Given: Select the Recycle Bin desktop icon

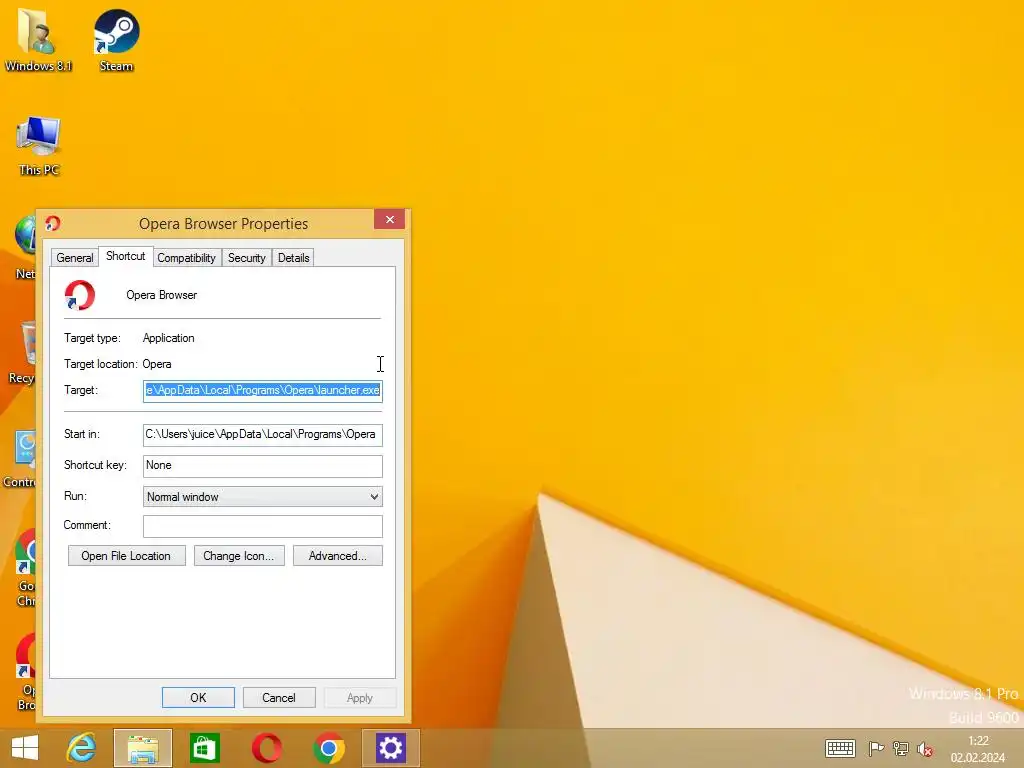Looking at the screenshot, I should [x=22, y=353].
